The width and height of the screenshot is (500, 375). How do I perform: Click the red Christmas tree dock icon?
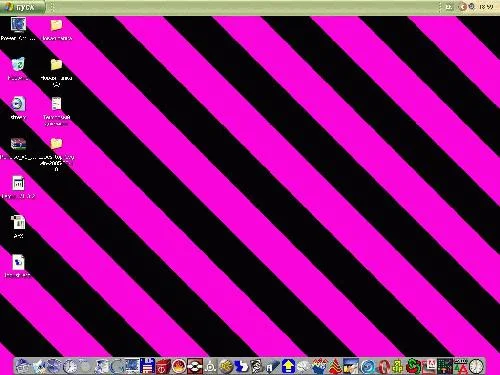pyautogui.click(x=334, y=366)
